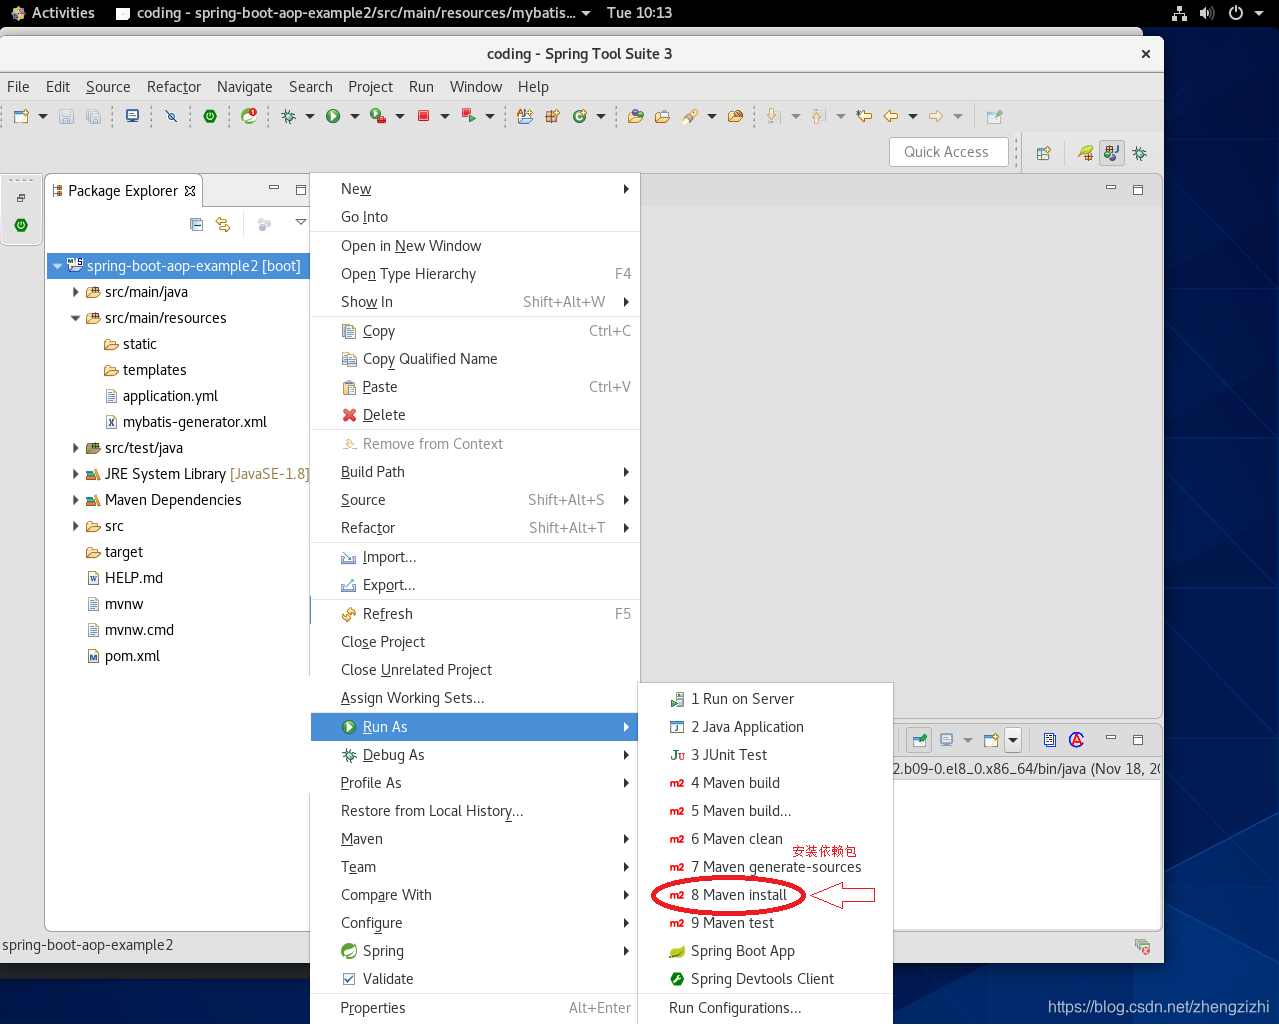Click the New wizard toolbar icon

click(x=21, y=116)
